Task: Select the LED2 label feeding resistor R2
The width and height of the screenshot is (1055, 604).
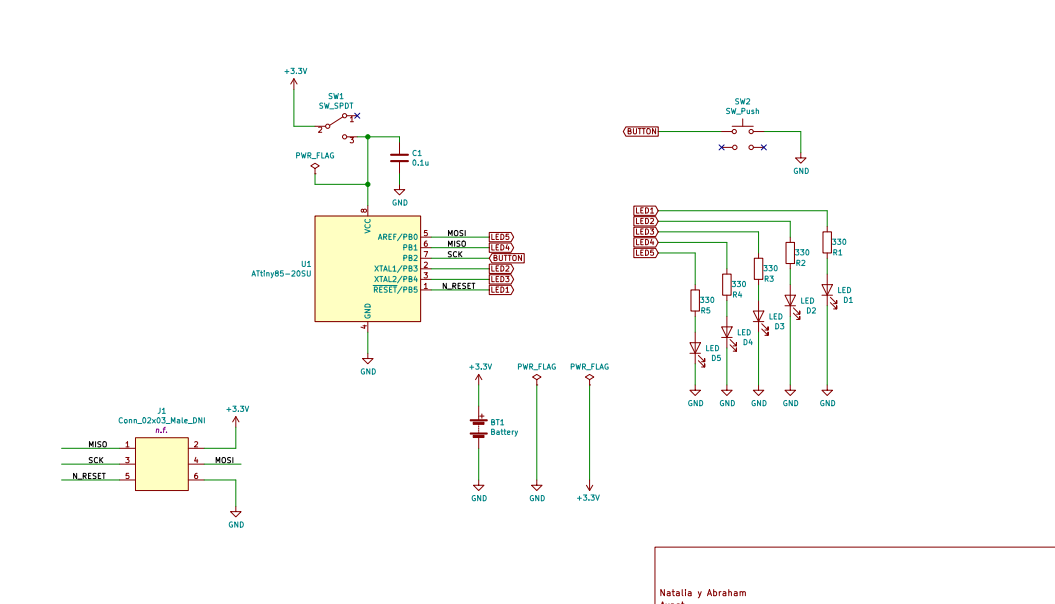Action: (x=645, y=221)
